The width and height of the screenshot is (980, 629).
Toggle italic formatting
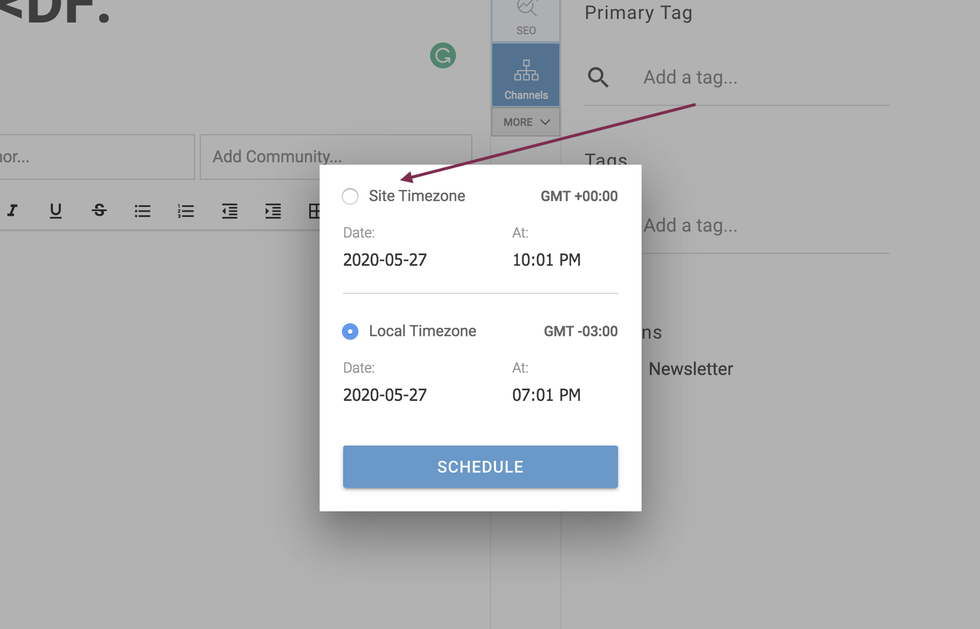[x=12, y=210]
